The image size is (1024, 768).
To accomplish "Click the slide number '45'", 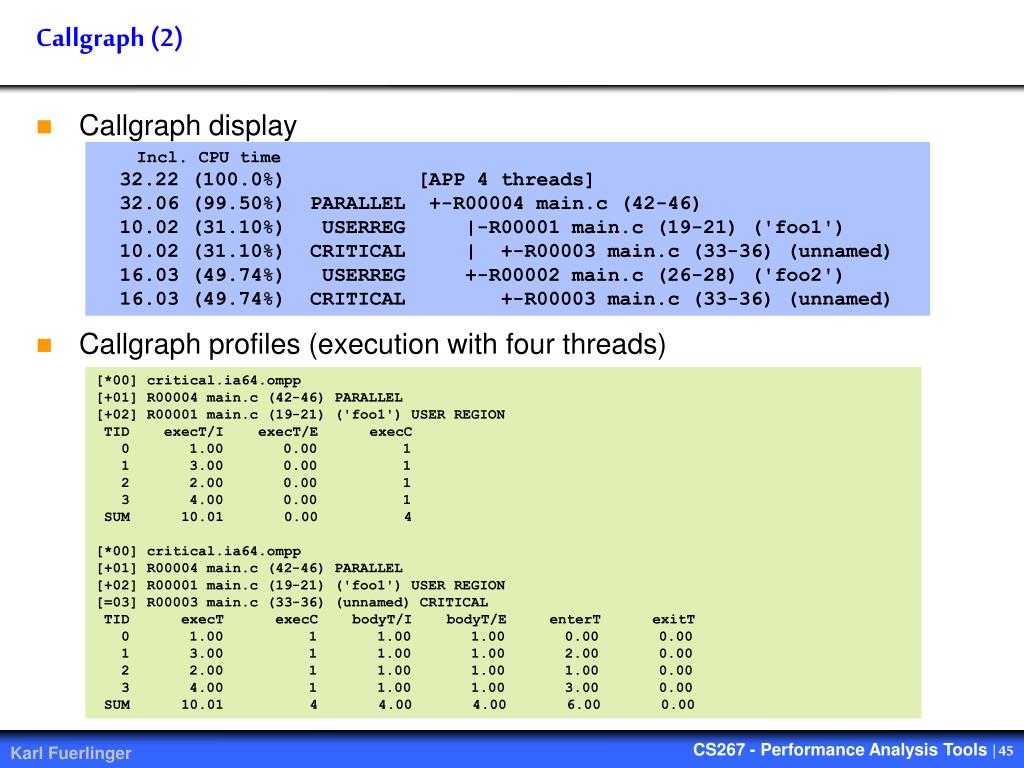I will coord(1006,751).
